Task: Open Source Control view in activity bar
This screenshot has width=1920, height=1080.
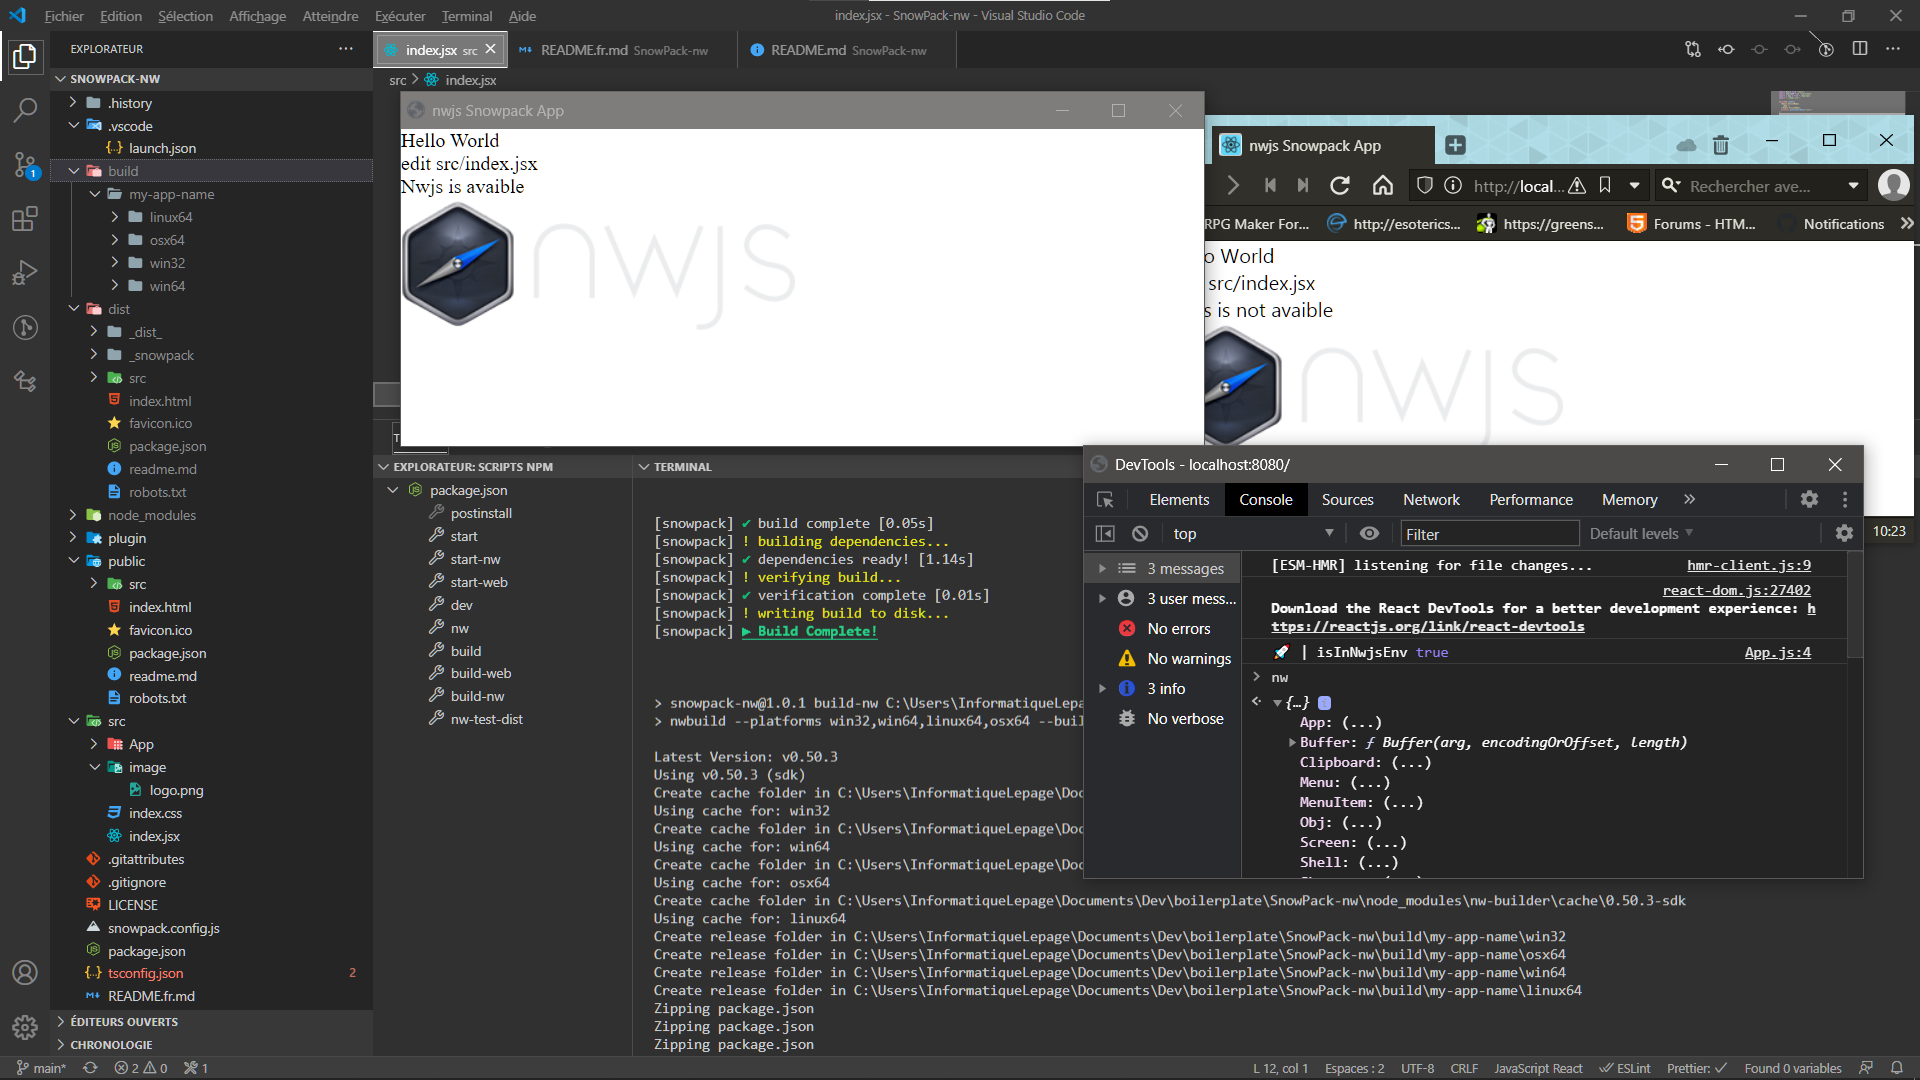Action: pos(25,165)
